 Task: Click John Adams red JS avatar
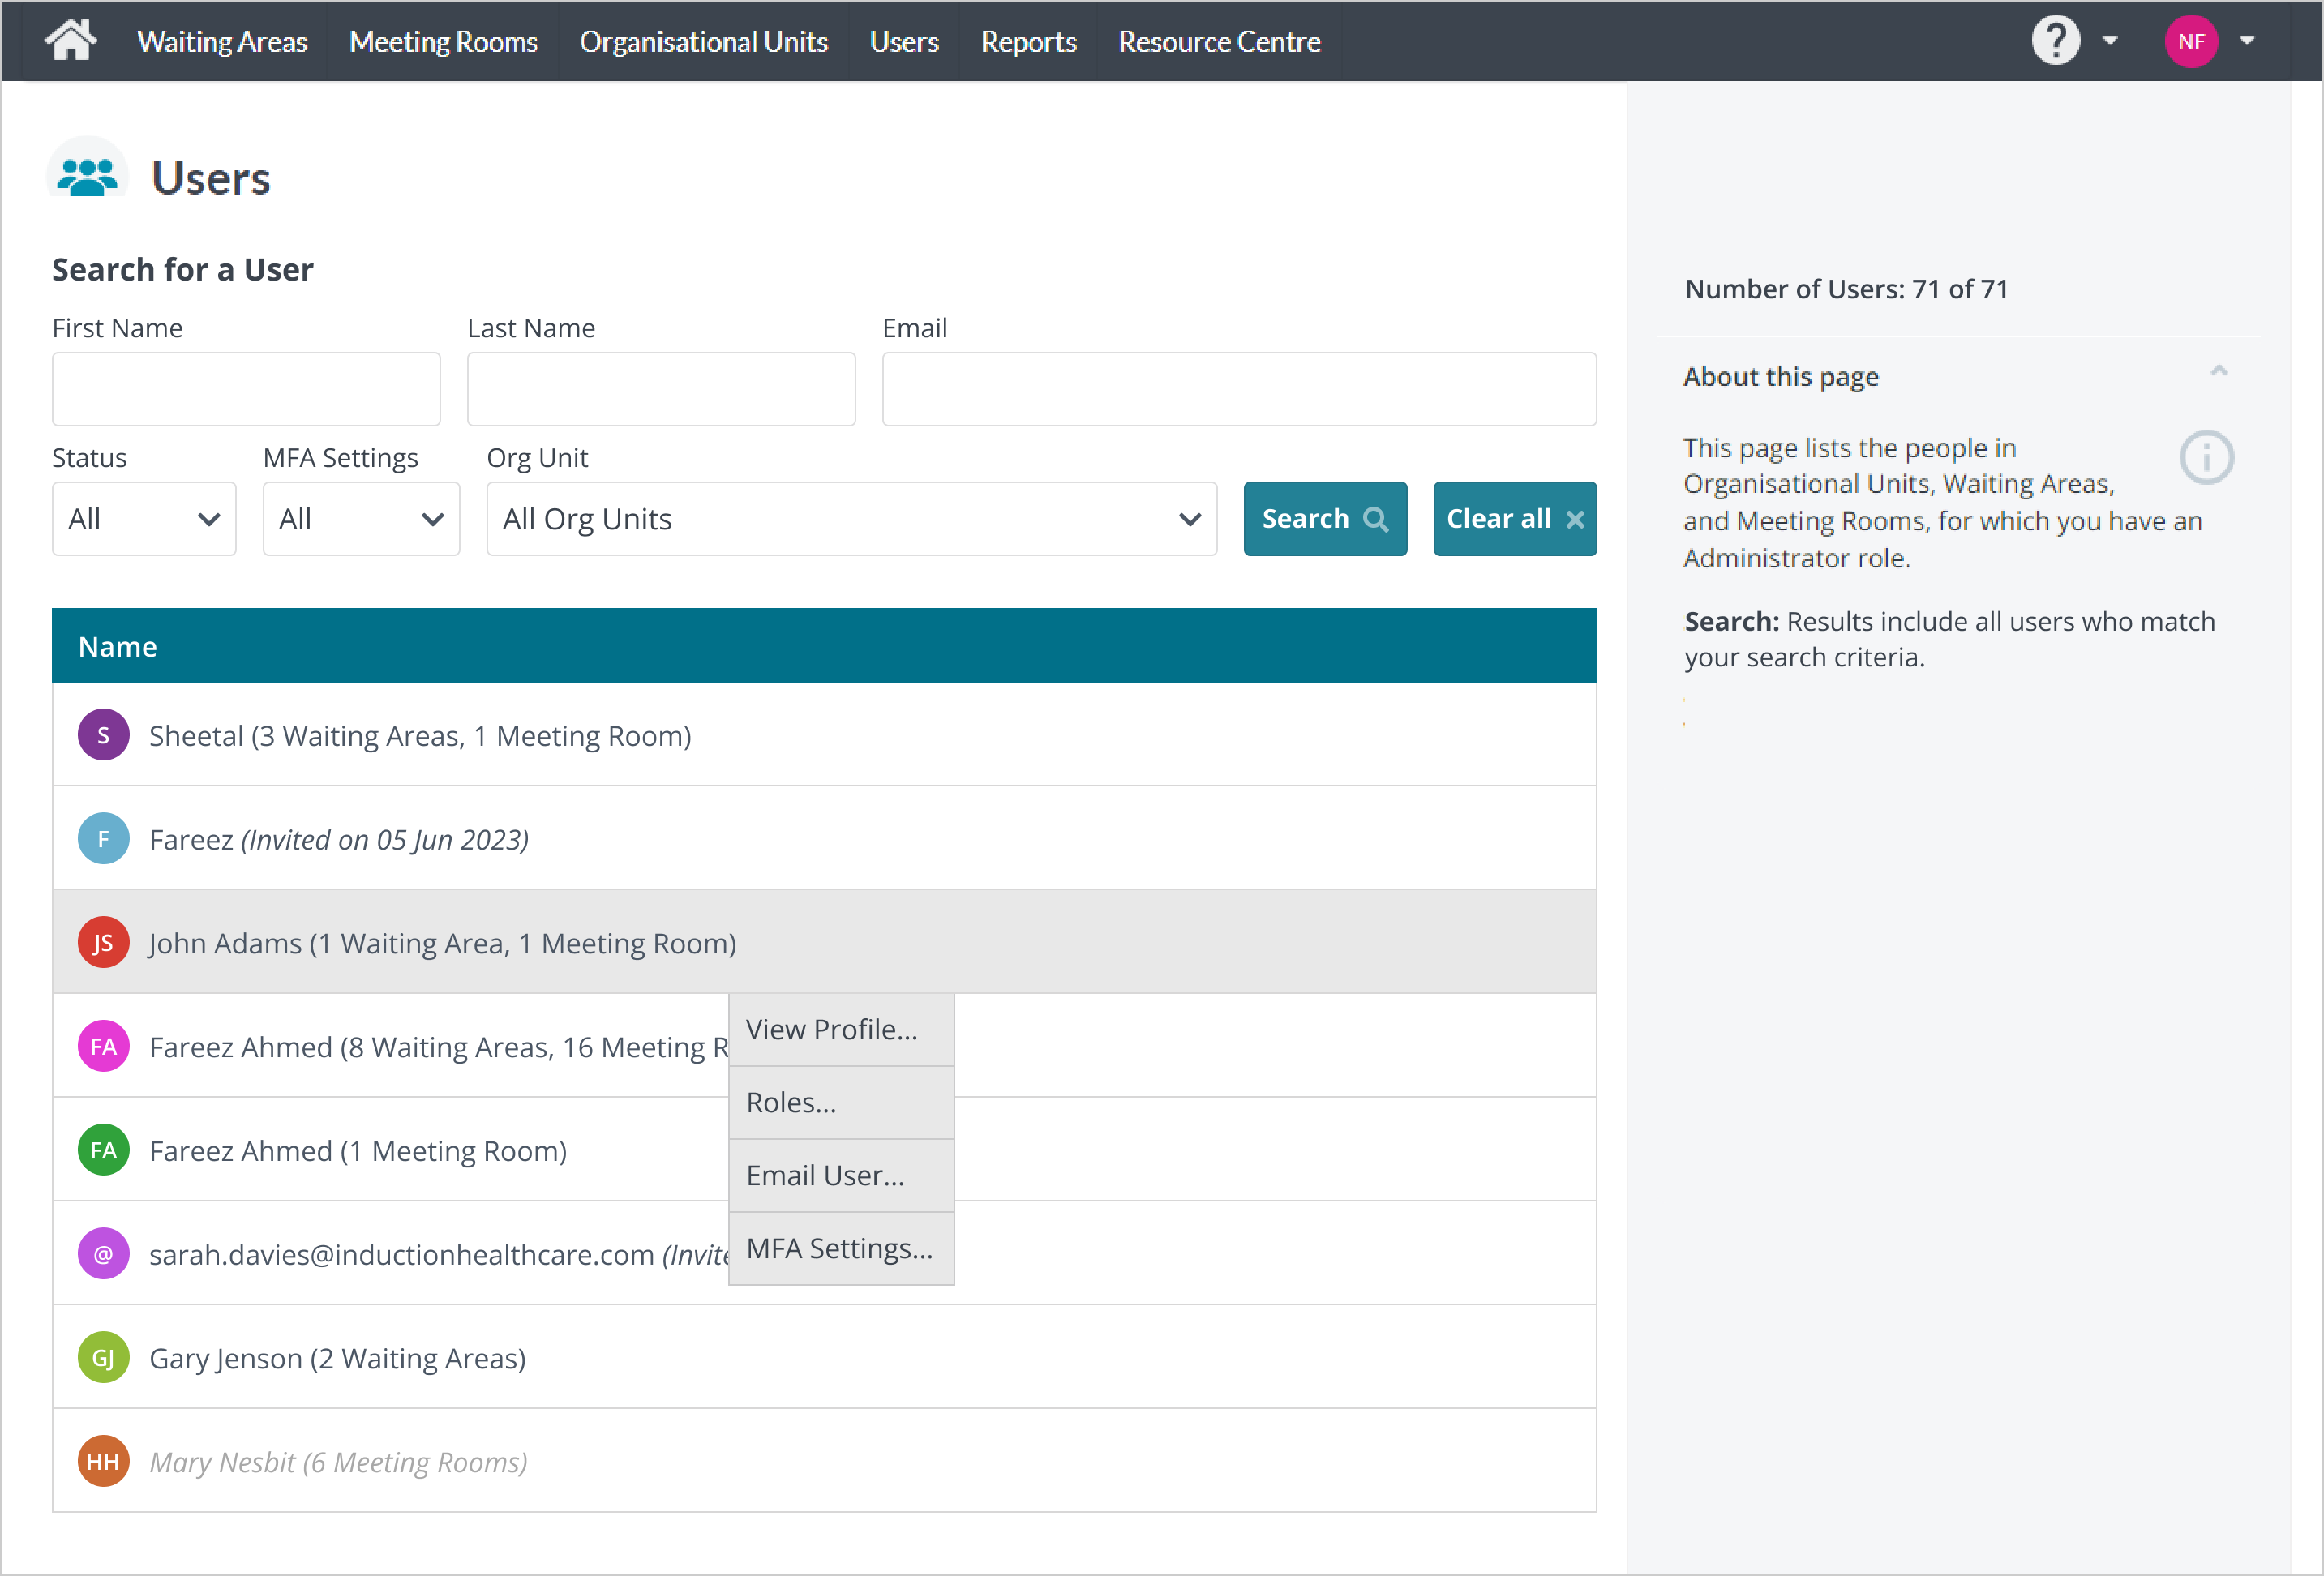coord(104,943)
